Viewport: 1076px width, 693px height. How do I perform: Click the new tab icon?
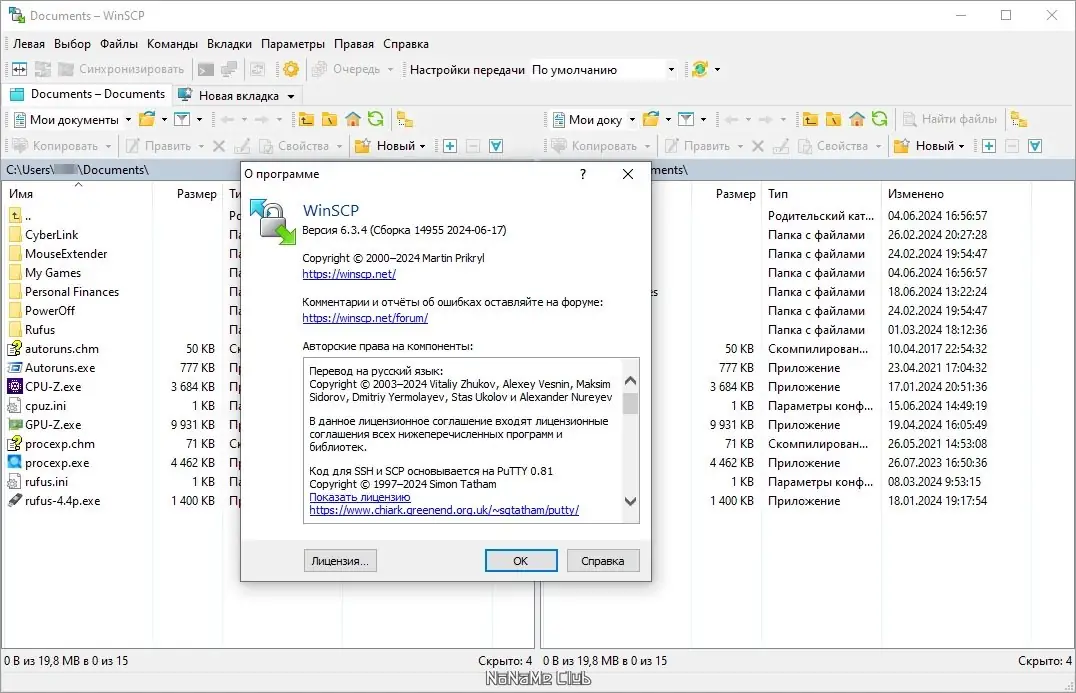[x=186, y=95]
